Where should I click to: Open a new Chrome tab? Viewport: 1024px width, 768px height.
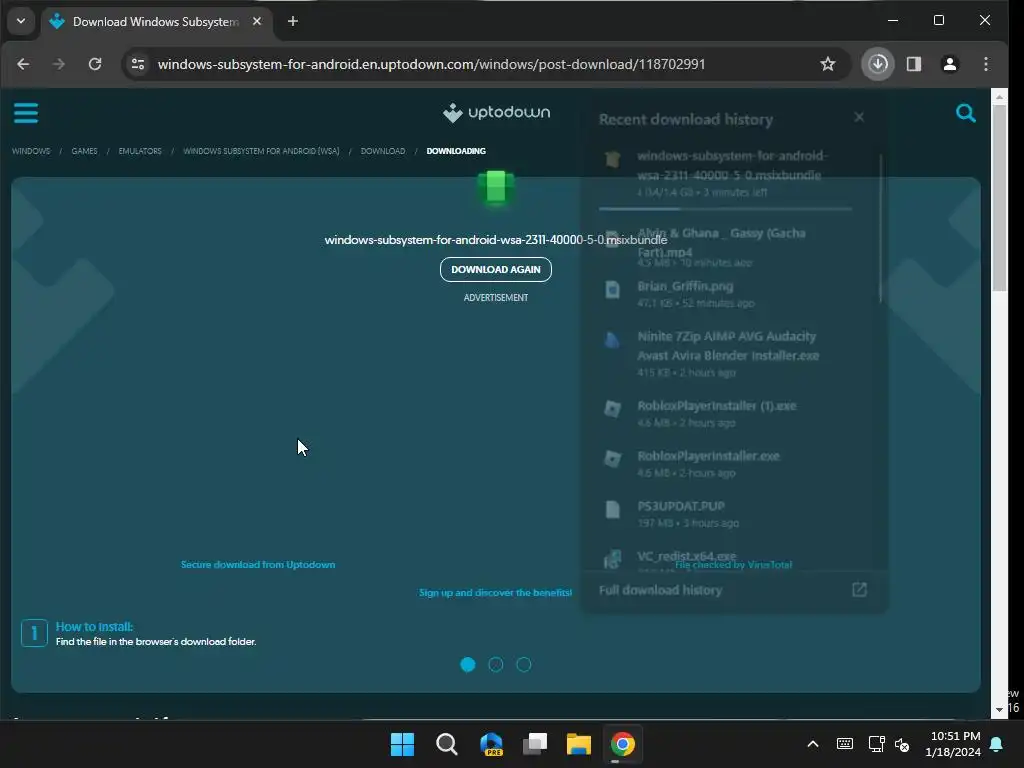click(x=293, y=22)
